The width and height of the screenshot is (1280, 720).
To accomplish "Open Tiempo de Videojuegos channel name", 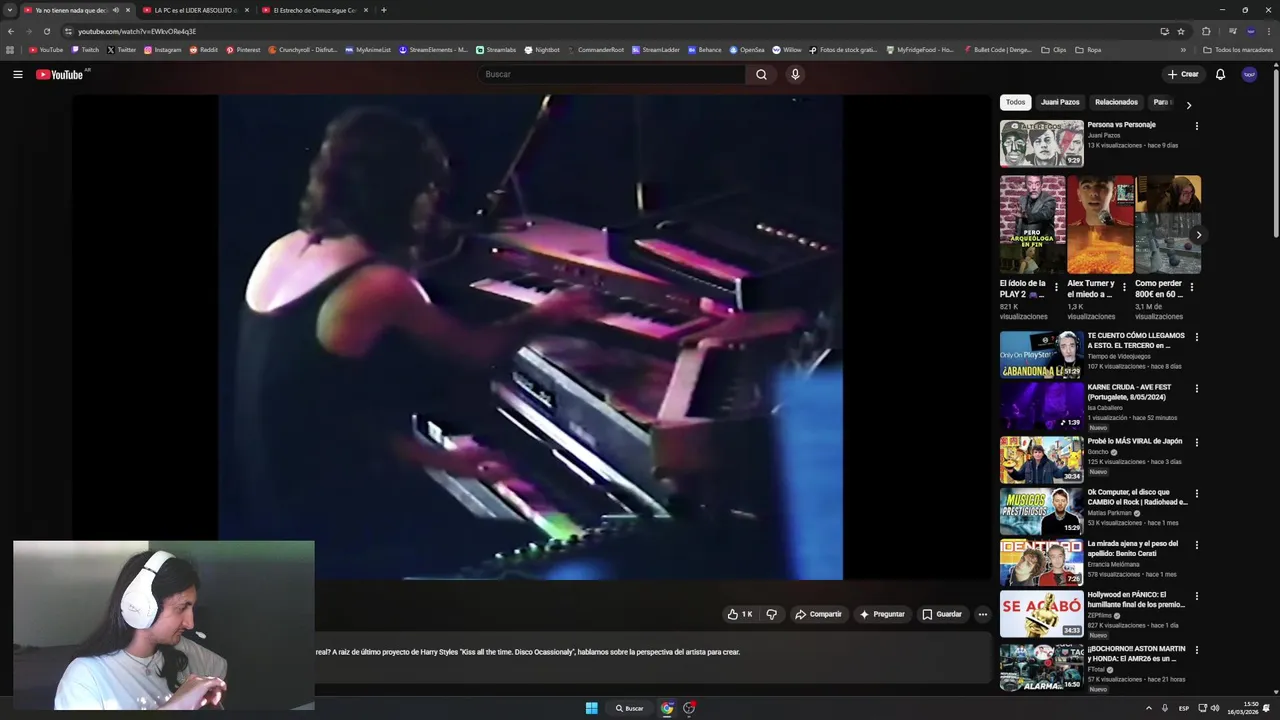I will point(1119,356).
